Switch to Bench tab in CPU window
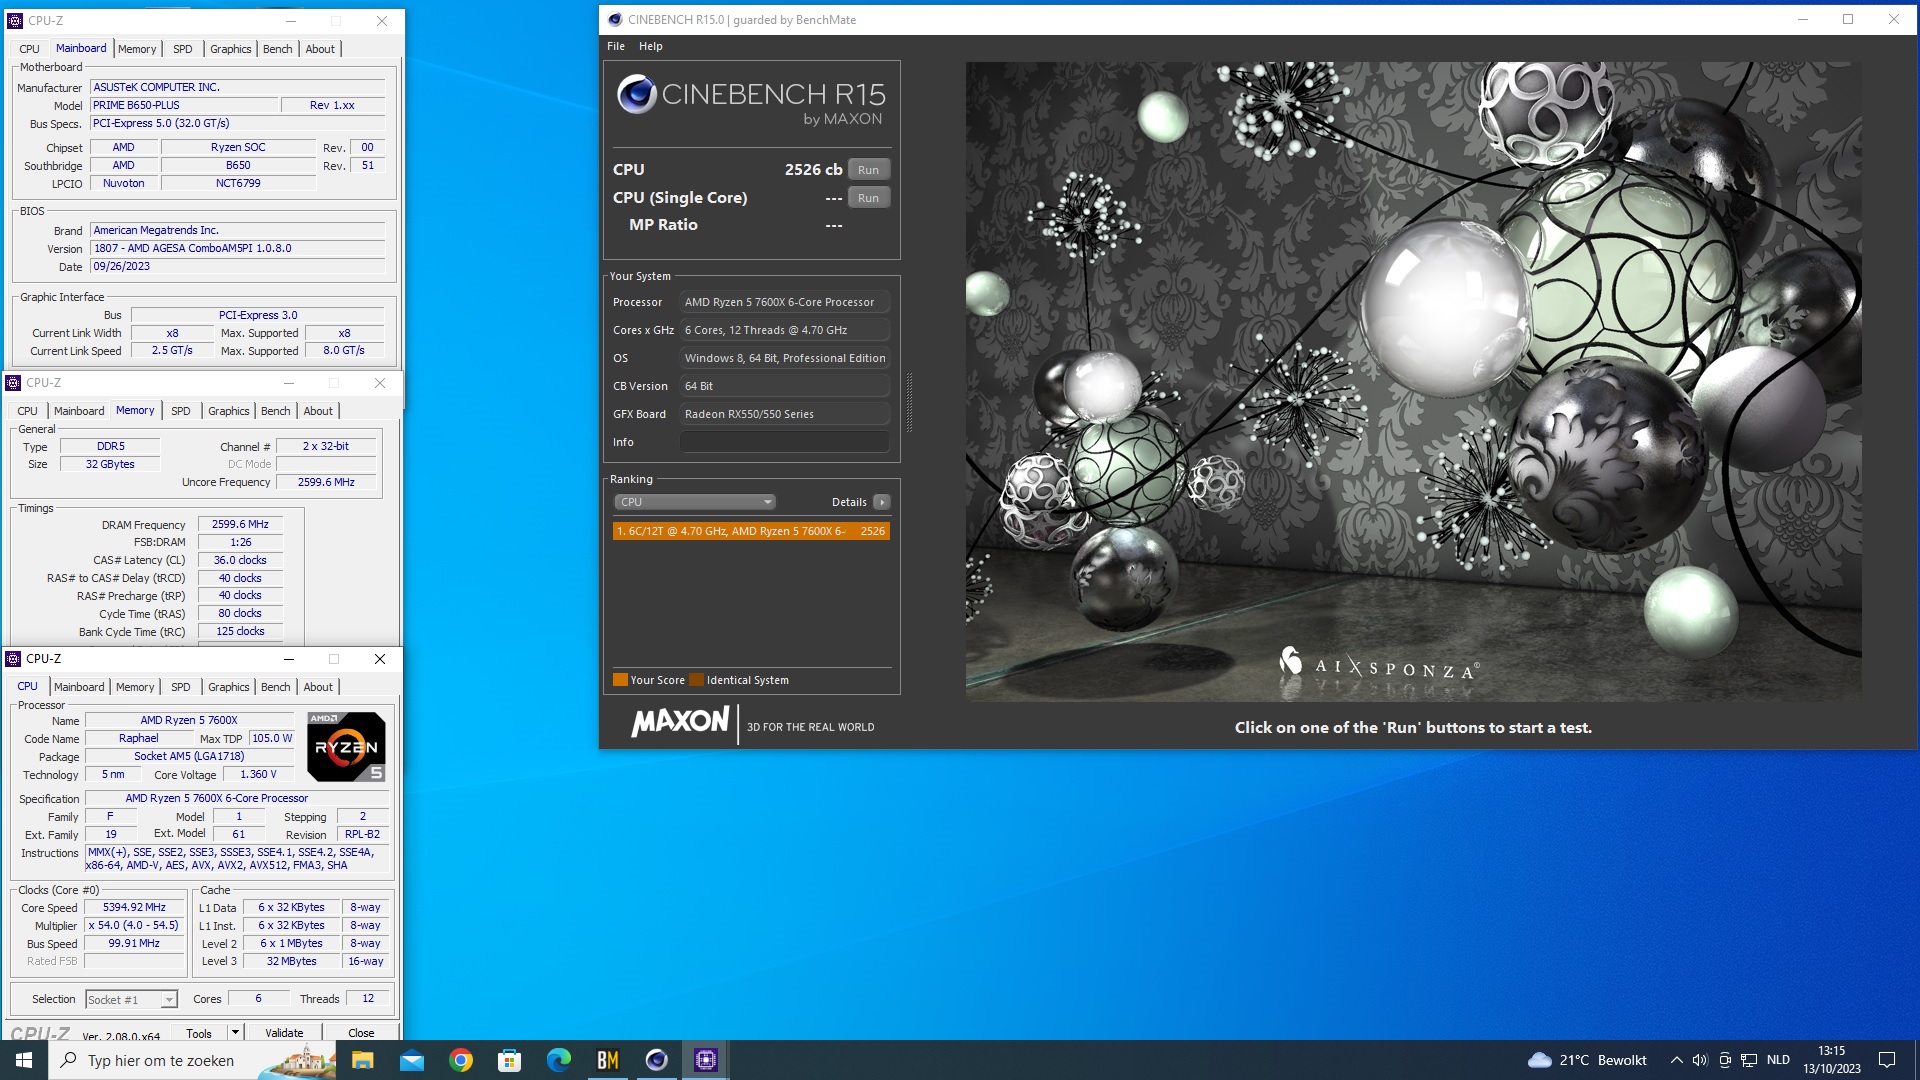This screenshot has width=1920, height=1080. click(275, 687)
